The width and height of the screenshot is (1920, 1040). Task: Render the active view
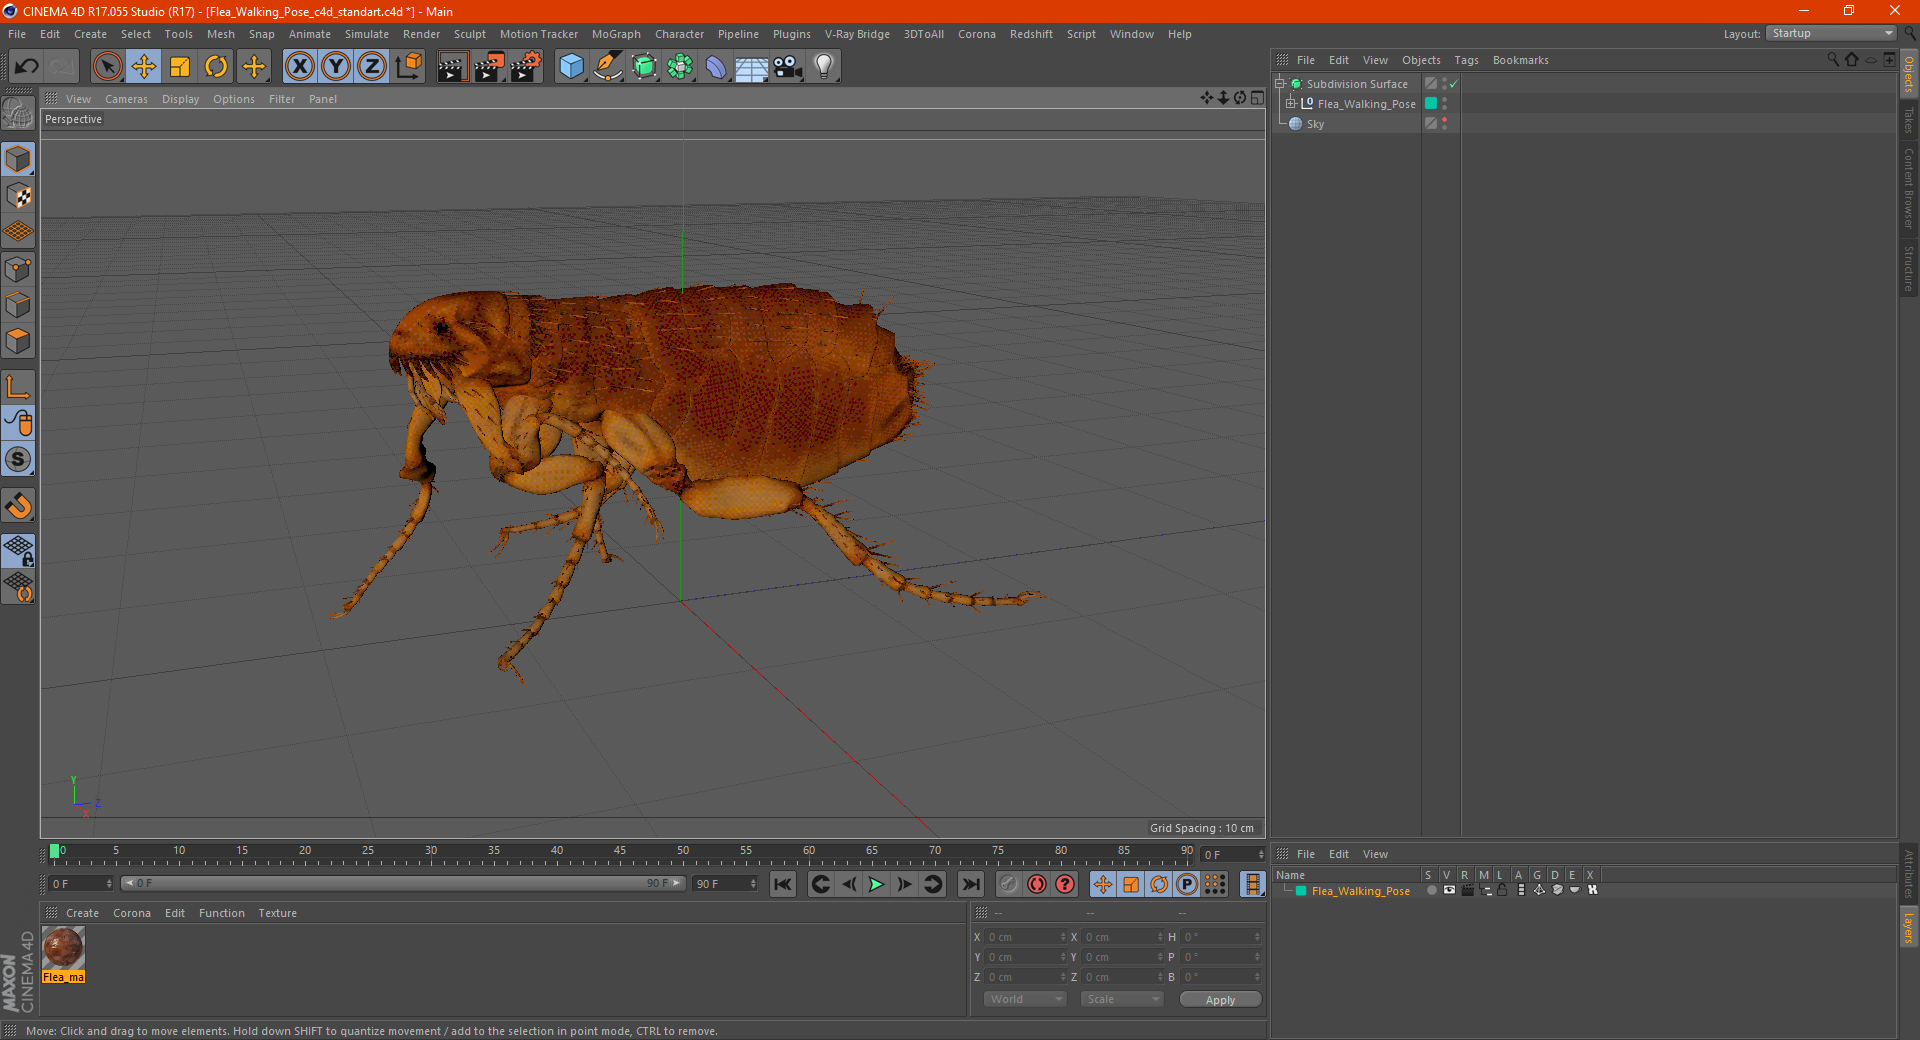coord(452,67)
